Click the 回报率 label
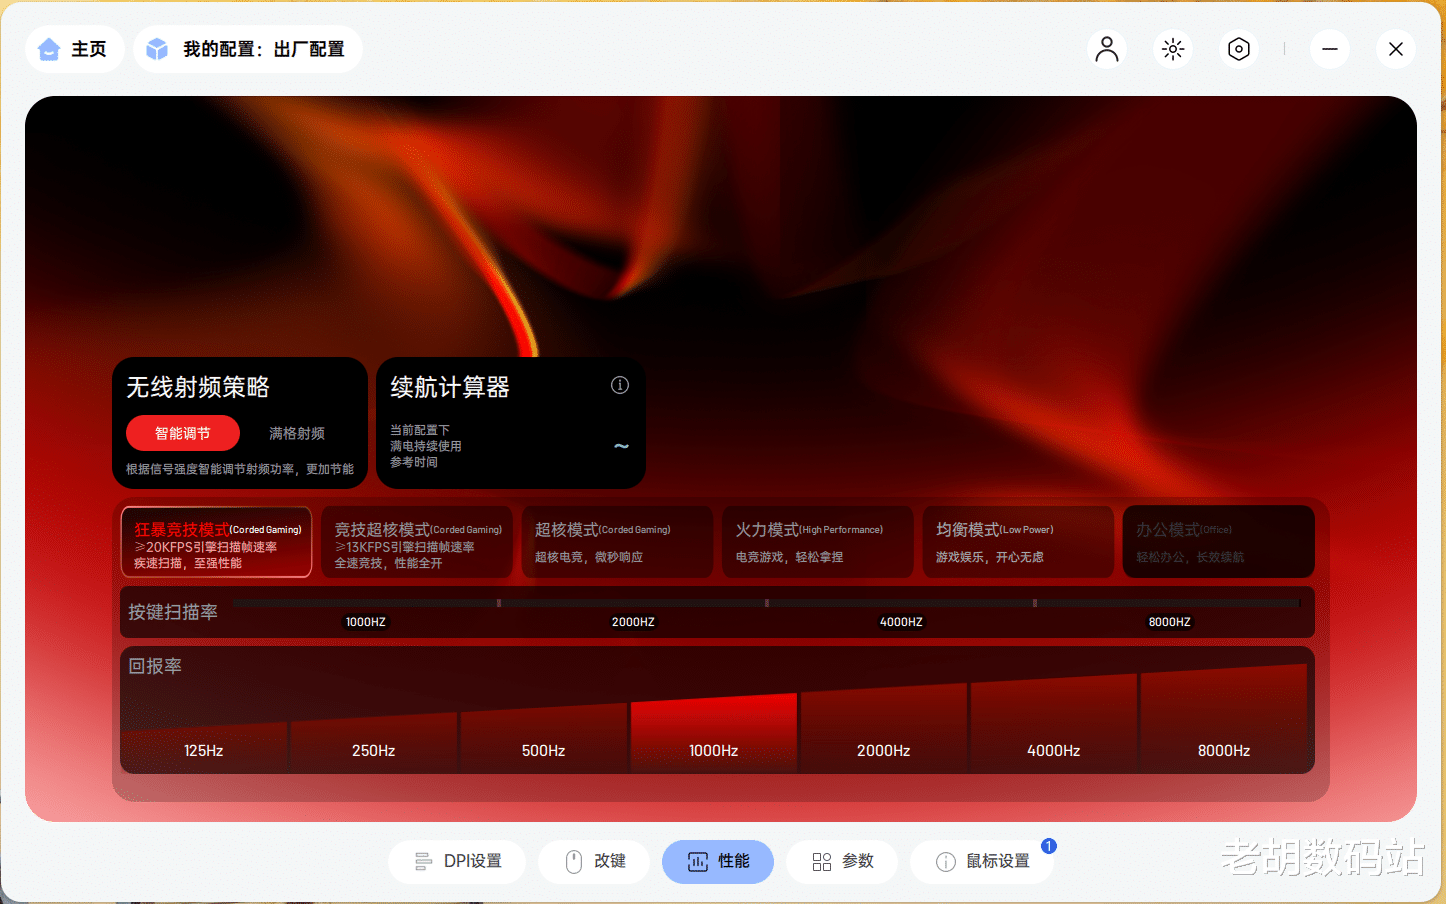1446x904 pixels. (x=155, y=666)
